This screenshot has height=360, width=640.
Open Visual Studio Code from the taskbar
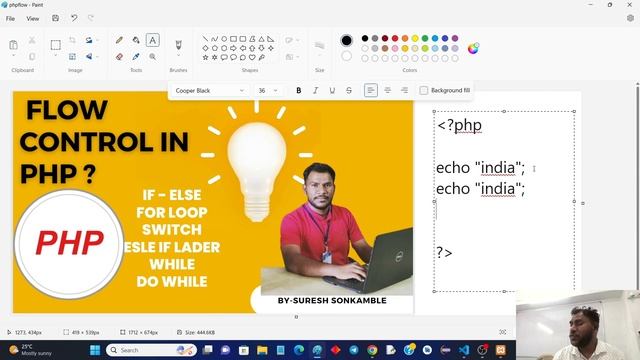(x=464, y=350)
